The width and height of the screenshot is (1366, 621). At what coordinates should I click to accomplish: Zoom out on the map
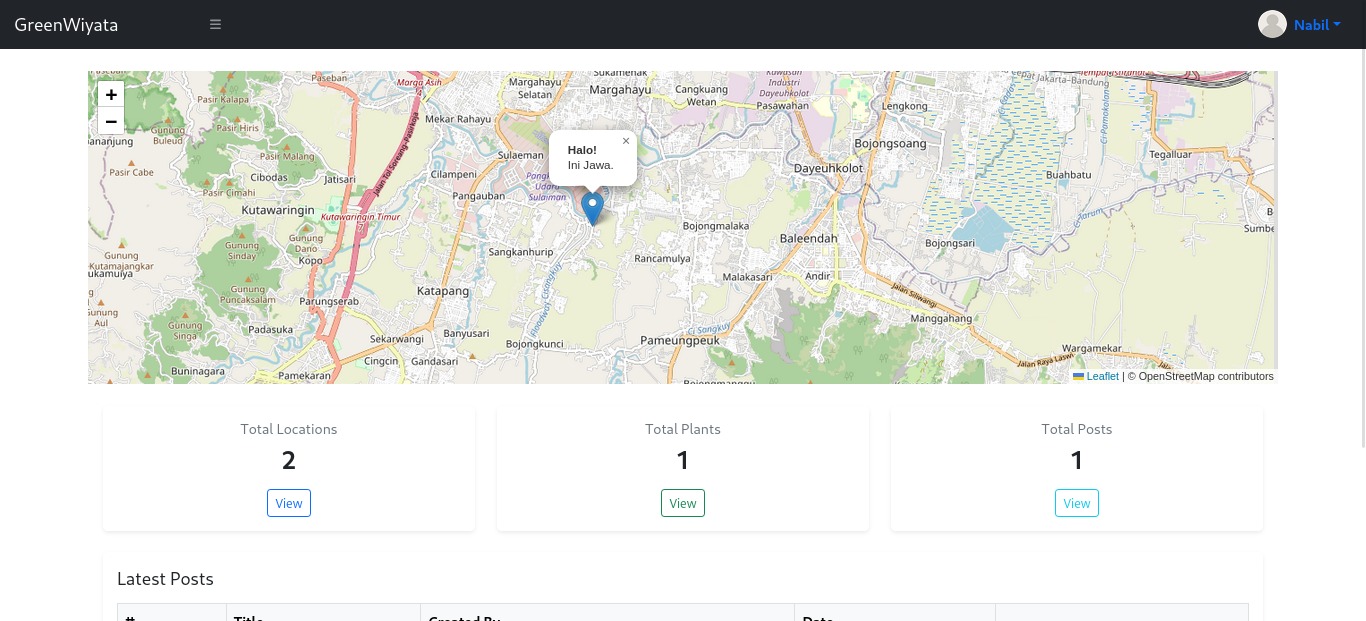(x=111, y=121)
